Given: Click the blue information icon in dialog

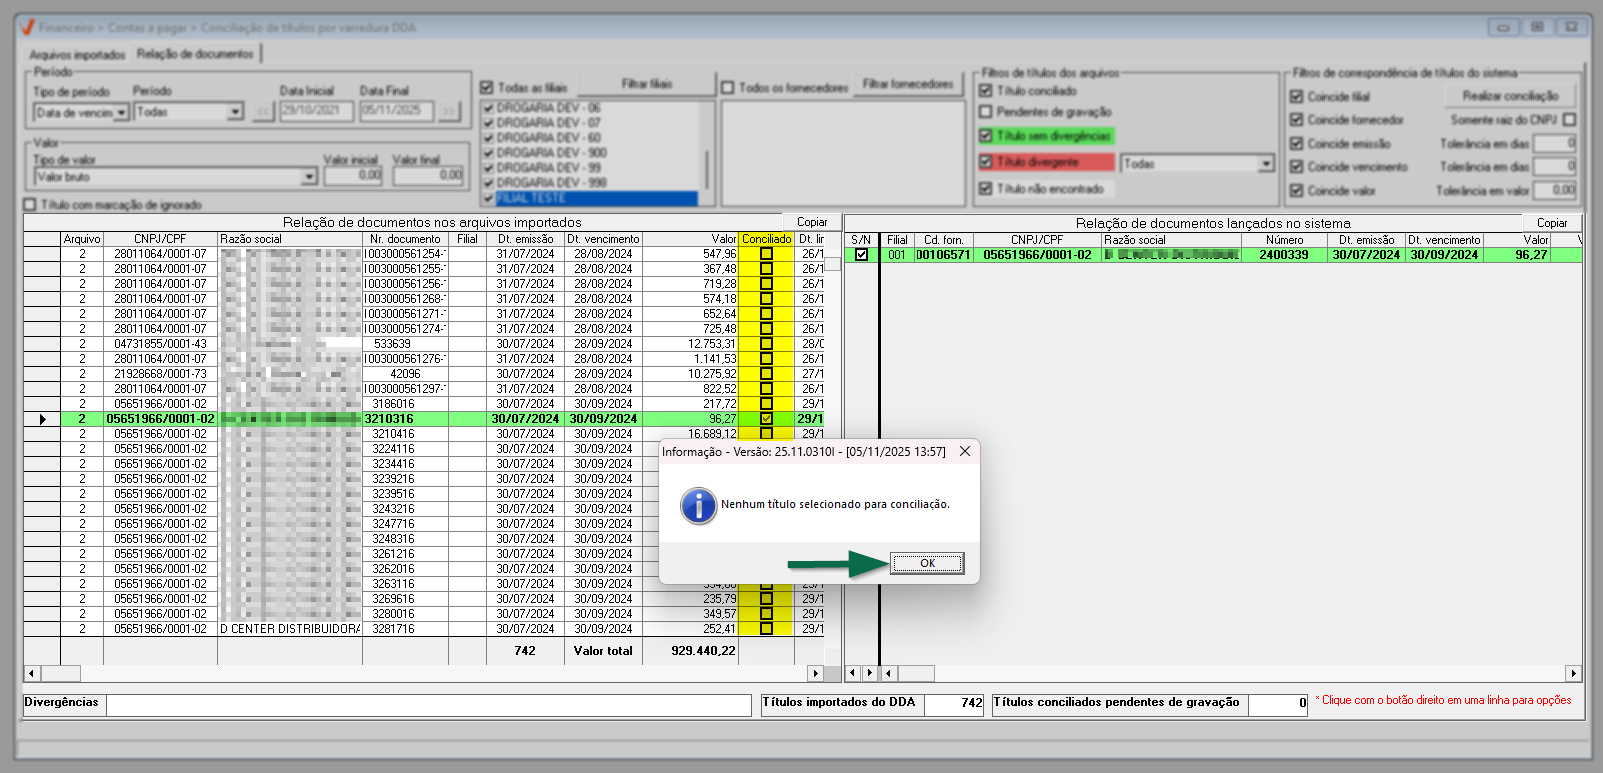Looking at the screenshot, I should 698,505.
